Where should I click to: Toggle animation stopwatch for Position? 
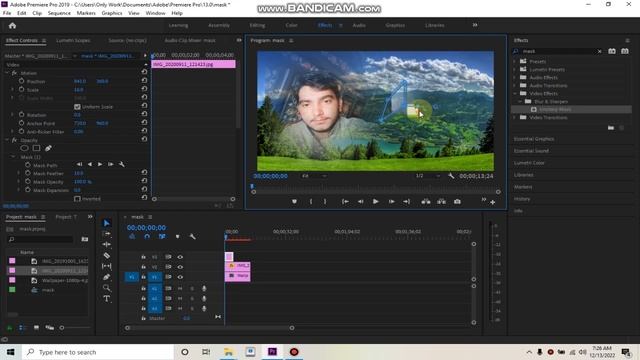[x=22, y=81]
